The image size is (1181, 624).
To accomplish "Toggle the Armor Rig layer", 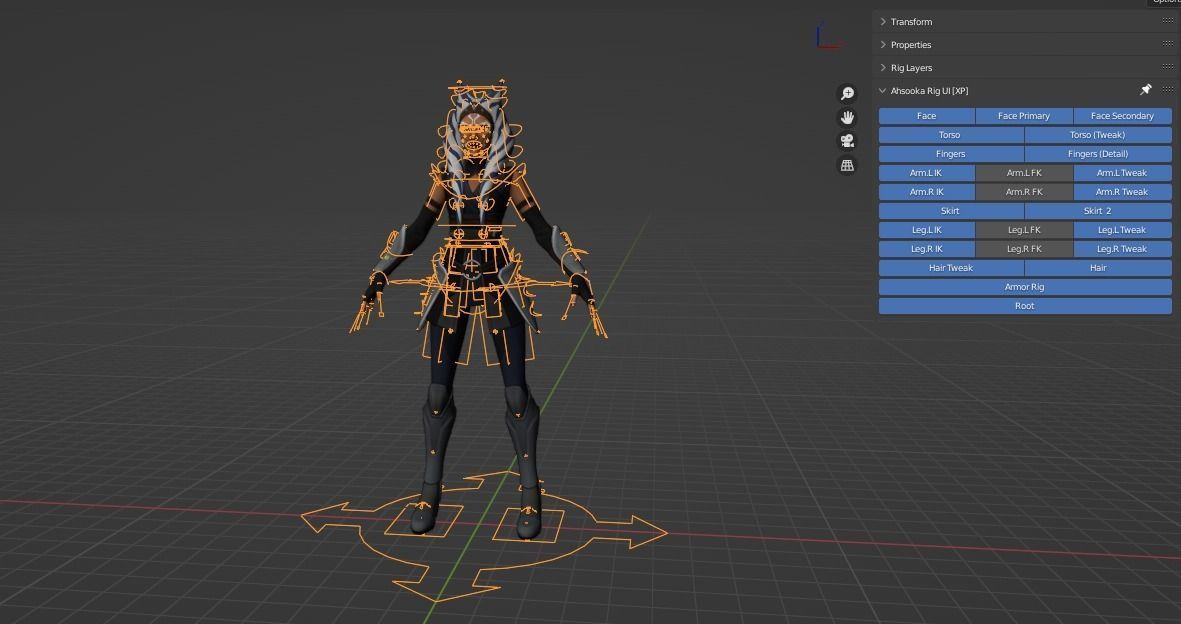I will 1025,287.
